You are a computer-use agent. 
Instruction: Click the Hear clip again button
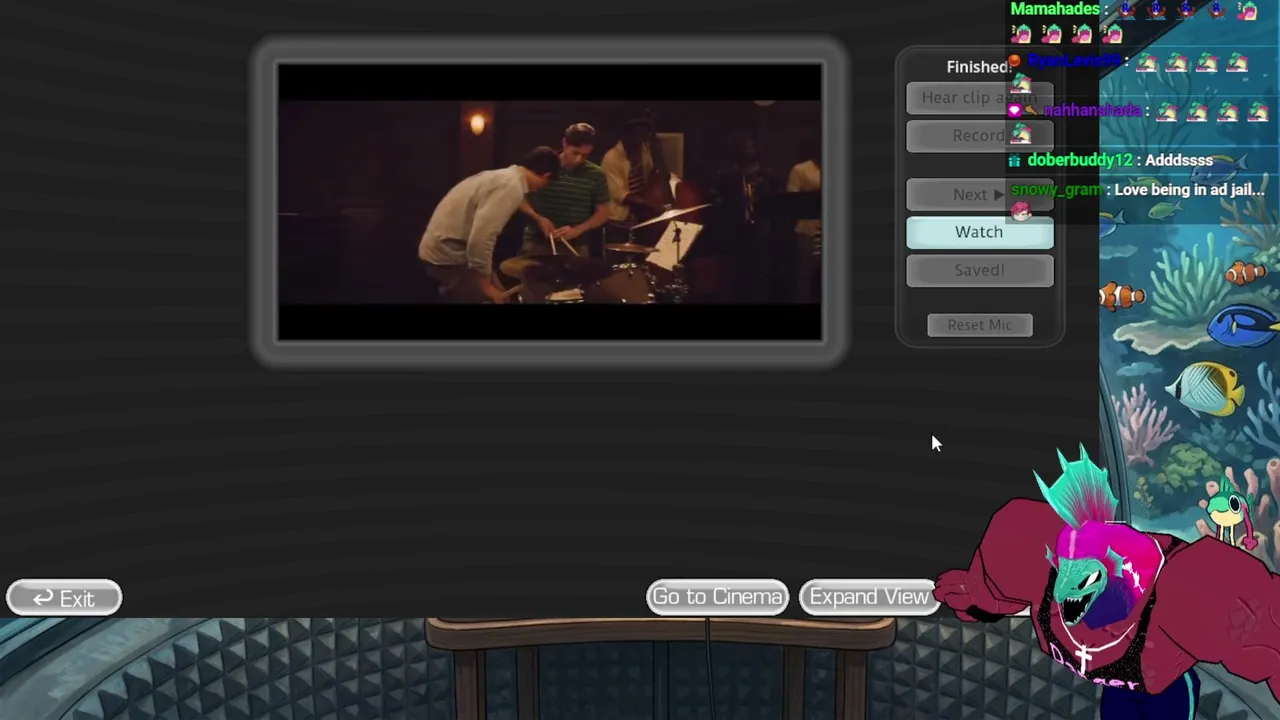pyautogui.click(x=979, y=98)
